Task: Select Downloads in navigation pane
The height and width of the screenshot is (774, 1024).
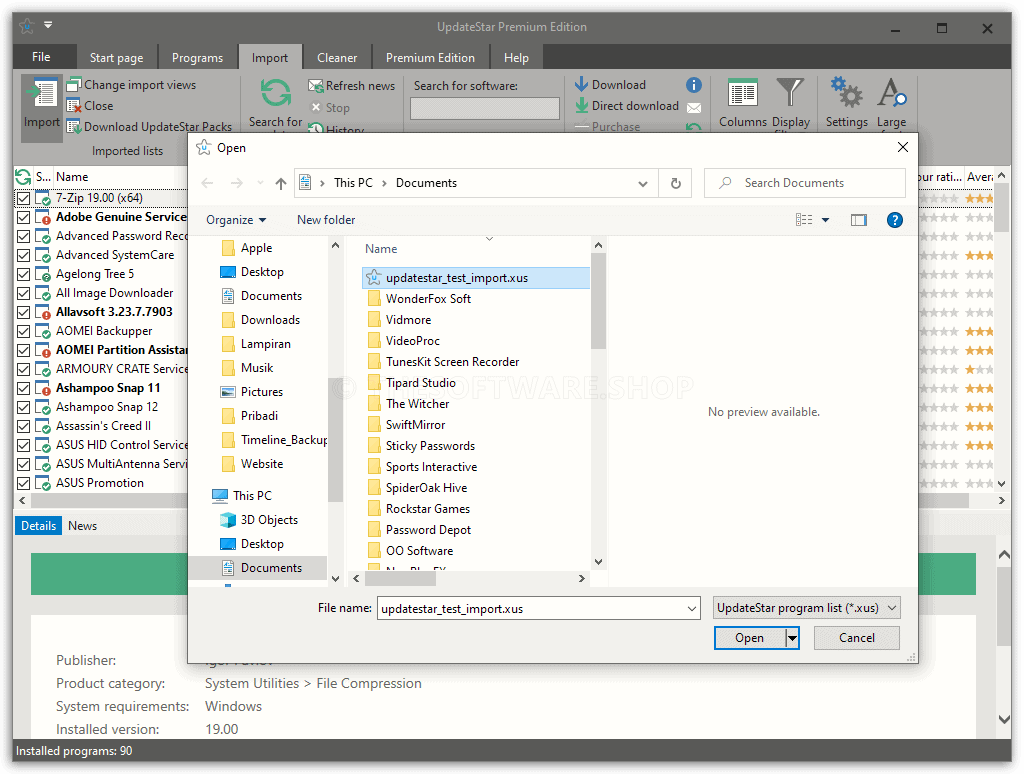Action: (270, 320)
